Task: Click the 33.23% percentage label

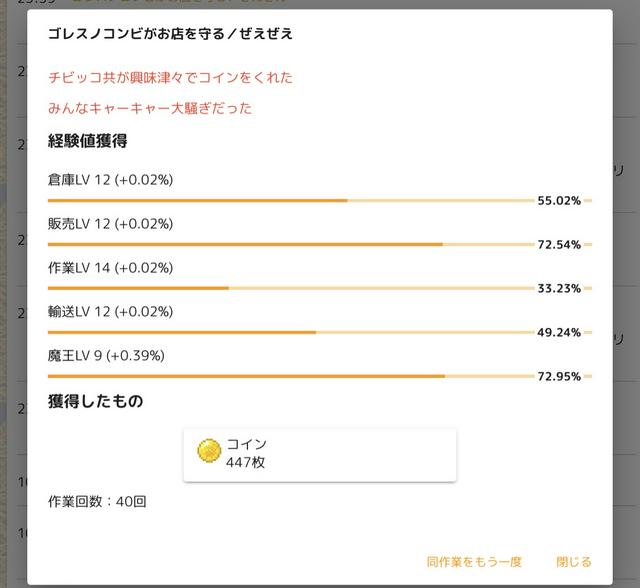Action: click(559, 289)
